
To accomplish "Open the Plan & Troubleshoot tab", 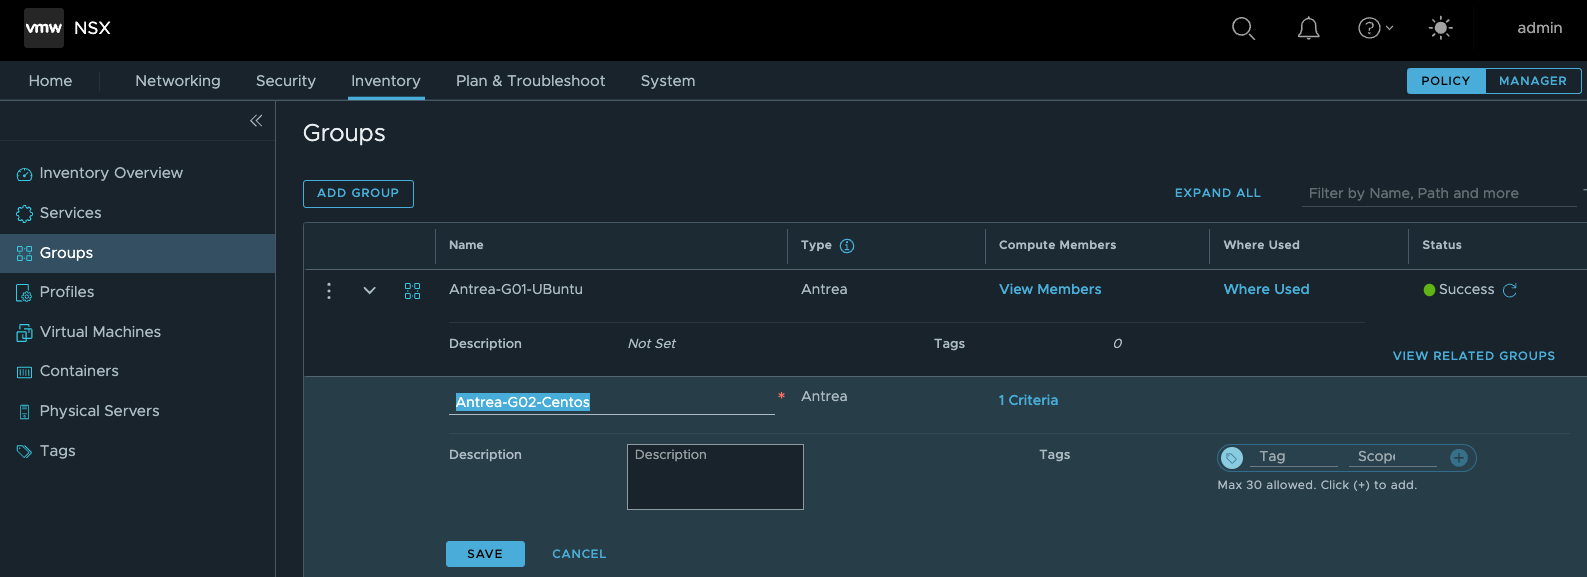I will click(x=530, y=81).
